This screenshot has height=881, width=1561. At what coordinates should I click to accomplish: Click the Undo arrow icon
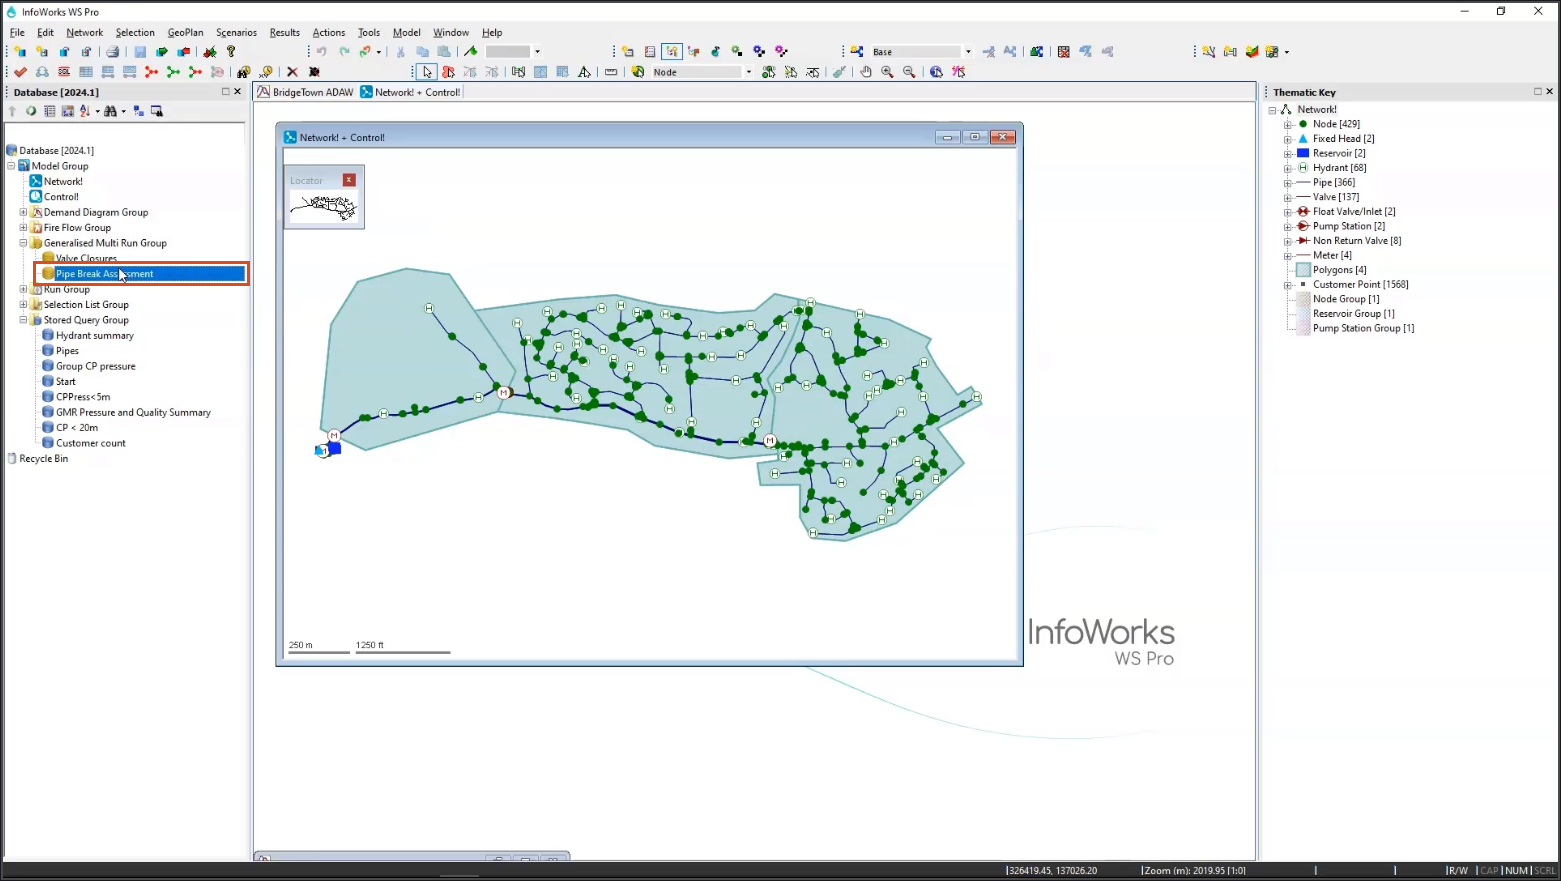pyautogui.click(x=322, y=52)
